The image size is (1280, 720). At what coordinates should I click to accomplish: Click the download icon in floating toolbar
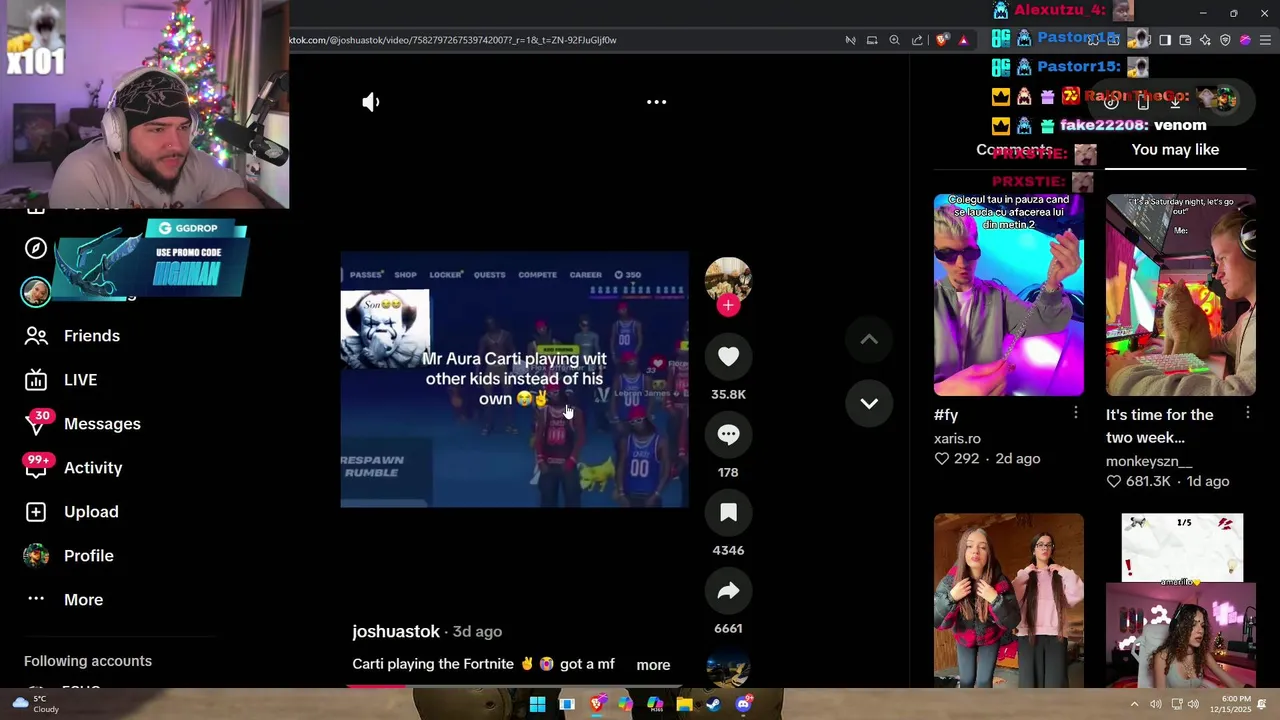point(1176,101)
